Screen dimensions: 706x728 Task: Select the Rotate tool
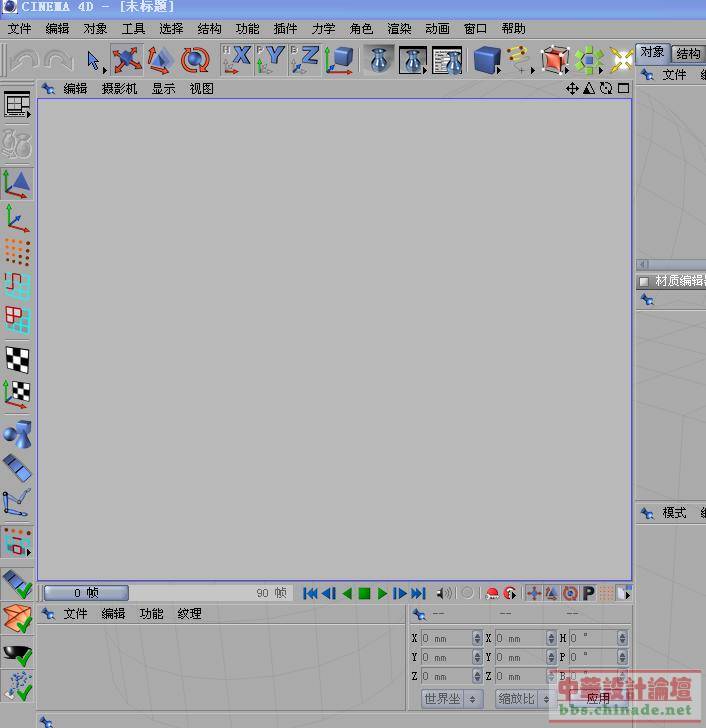pyautogui.click(x=195, y=60)
